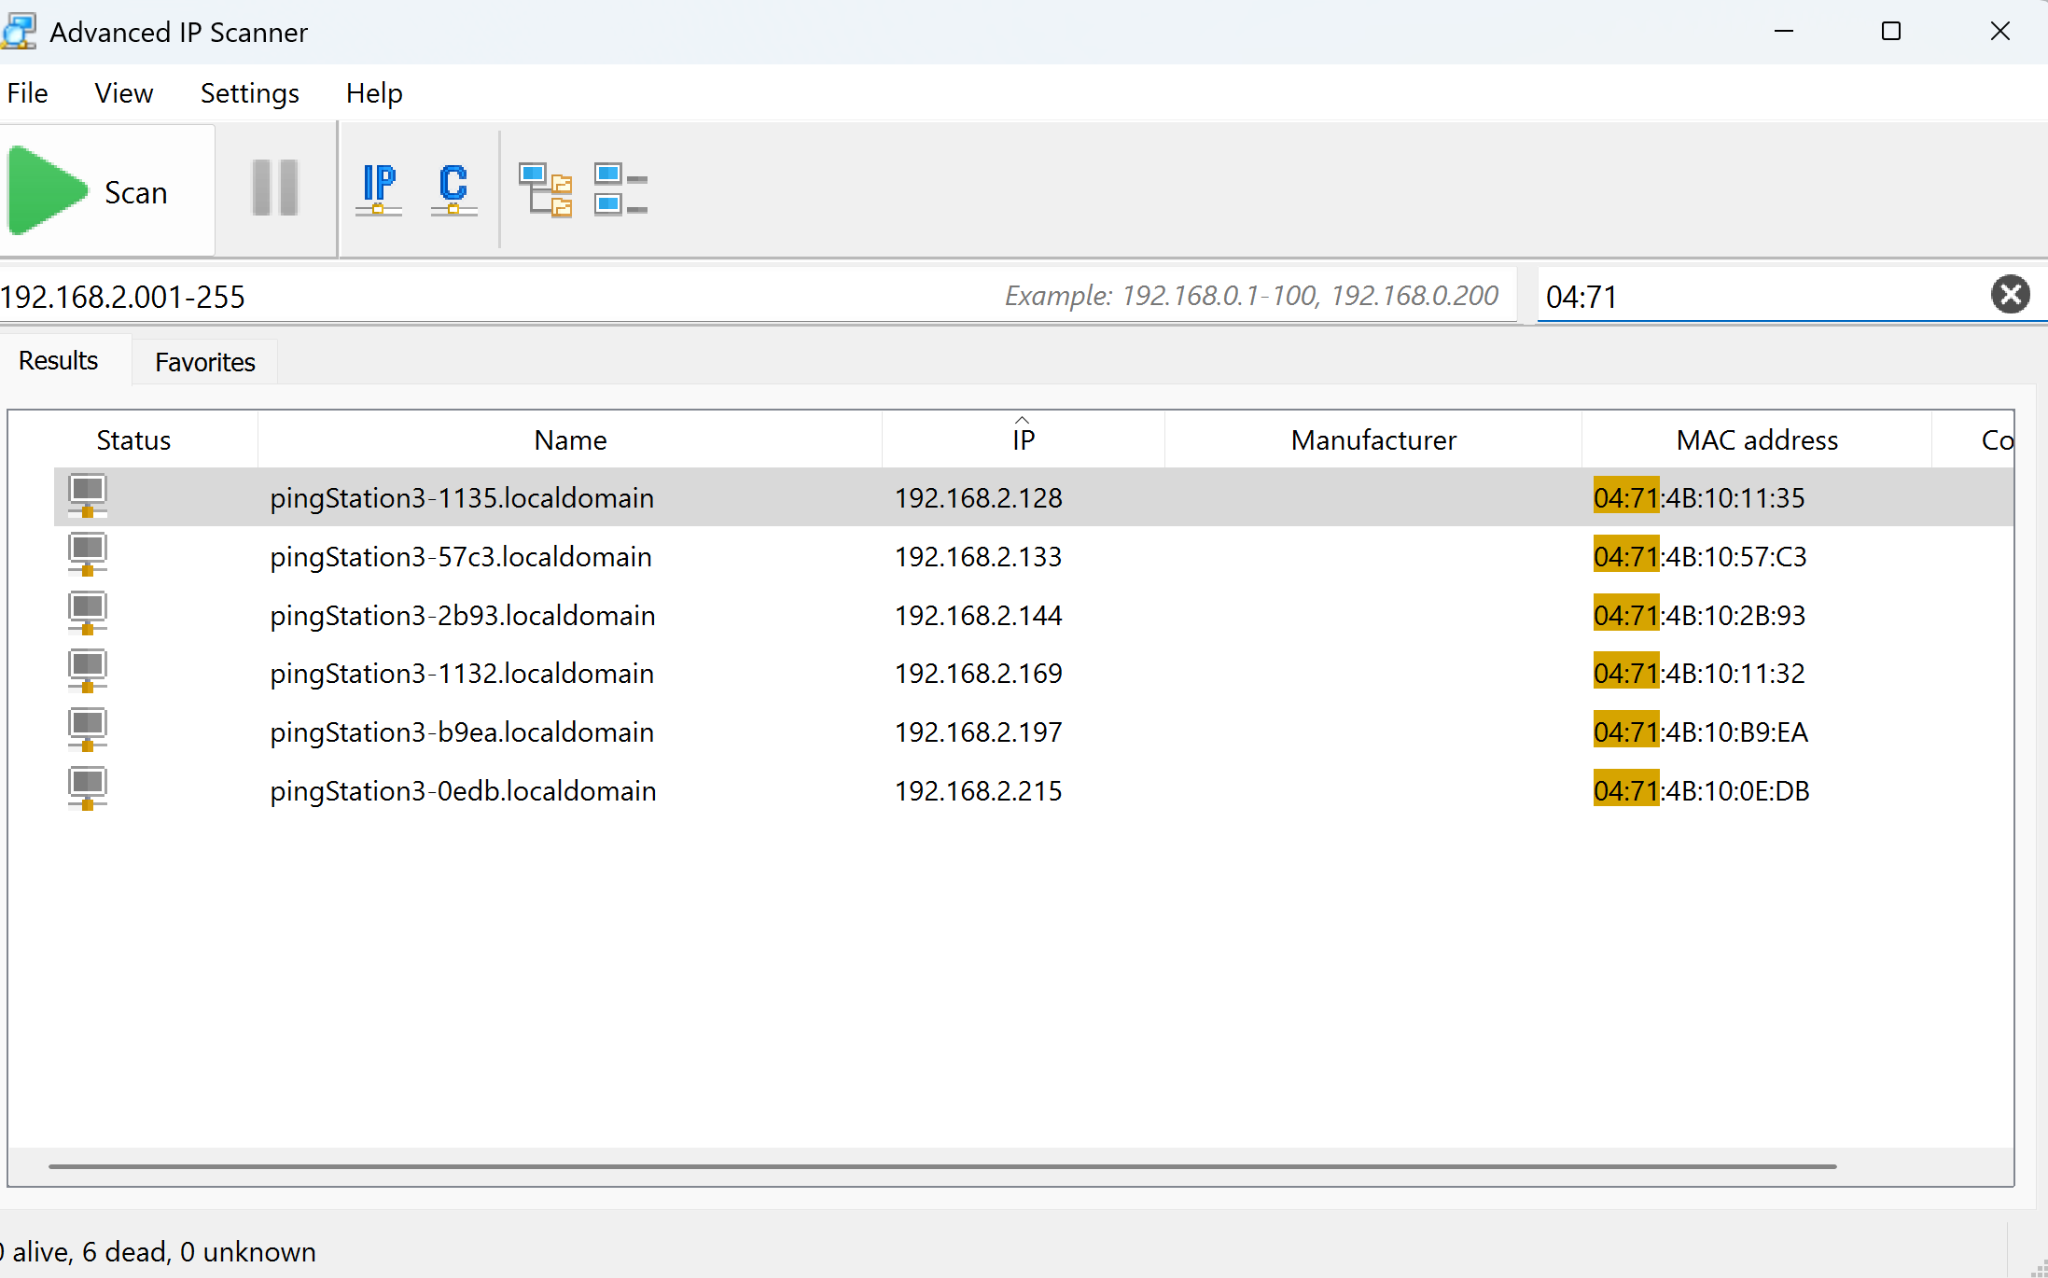
Task: Click IP address 192.168.2.128
Action: point(978,498)
